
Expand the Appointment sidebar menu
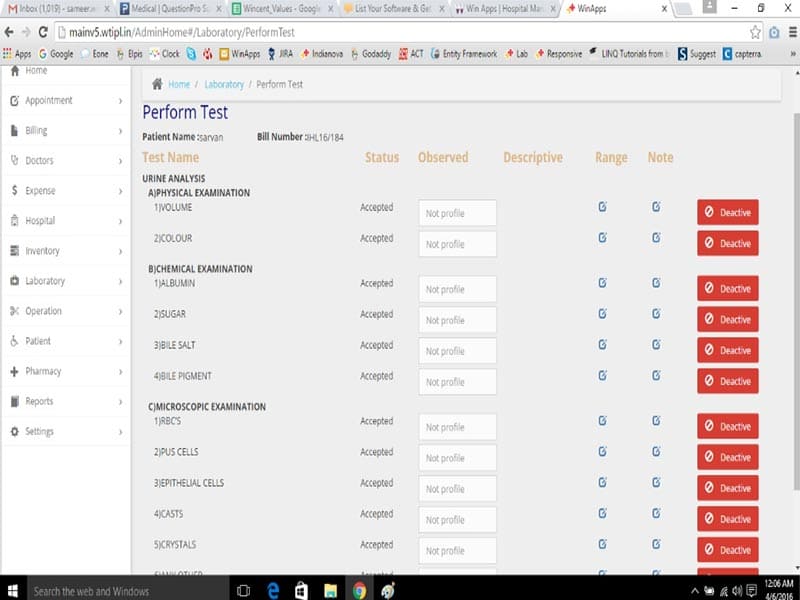point(67,101)
